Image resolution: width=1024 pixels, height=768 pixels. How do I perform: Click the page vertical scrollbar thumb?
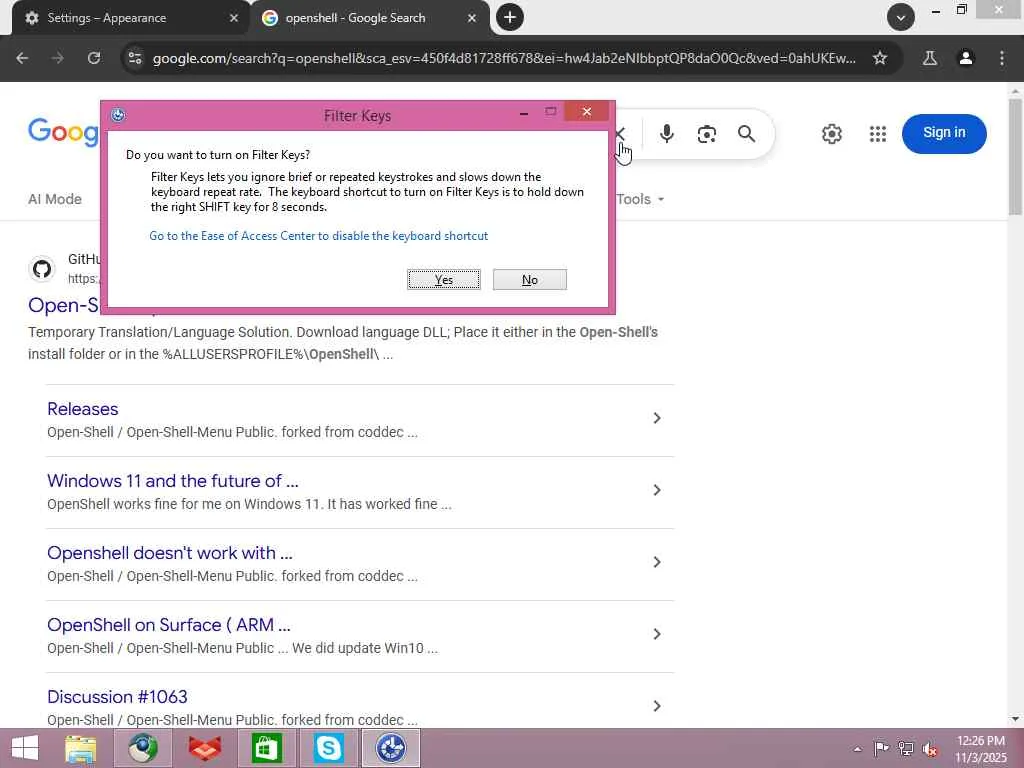1015,157
